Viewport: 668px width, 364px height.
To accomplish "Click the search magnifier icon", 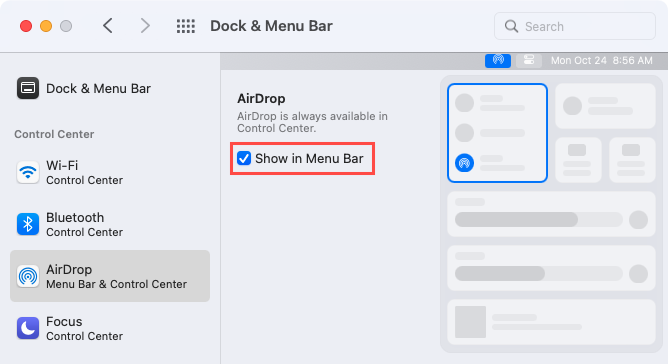I will tap(511, 26).
